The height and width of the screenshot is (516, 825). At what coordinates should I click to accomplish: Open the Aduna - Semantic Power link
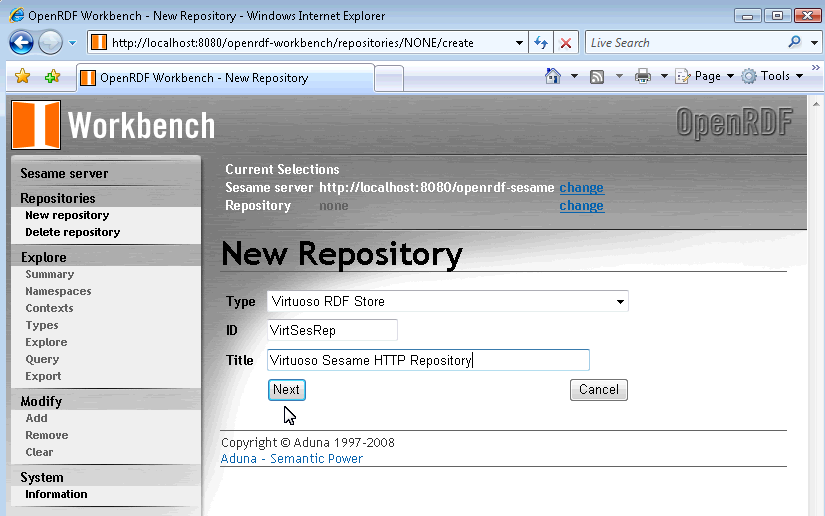point(291,458)
